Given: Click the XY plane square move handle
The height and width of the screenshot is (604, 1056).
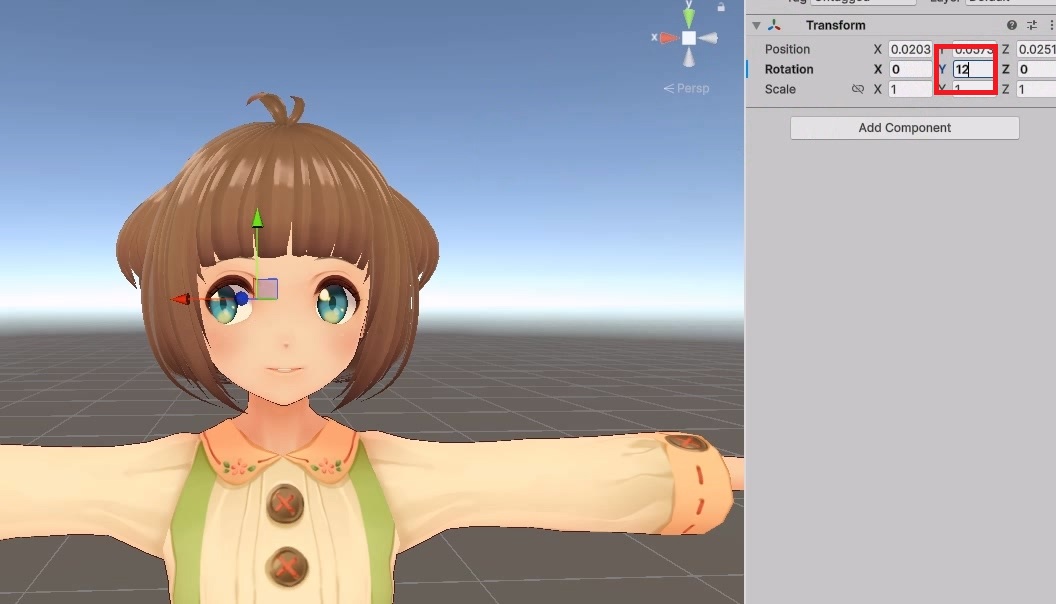Looking at the screenshot, I should (x=266, y=289).
